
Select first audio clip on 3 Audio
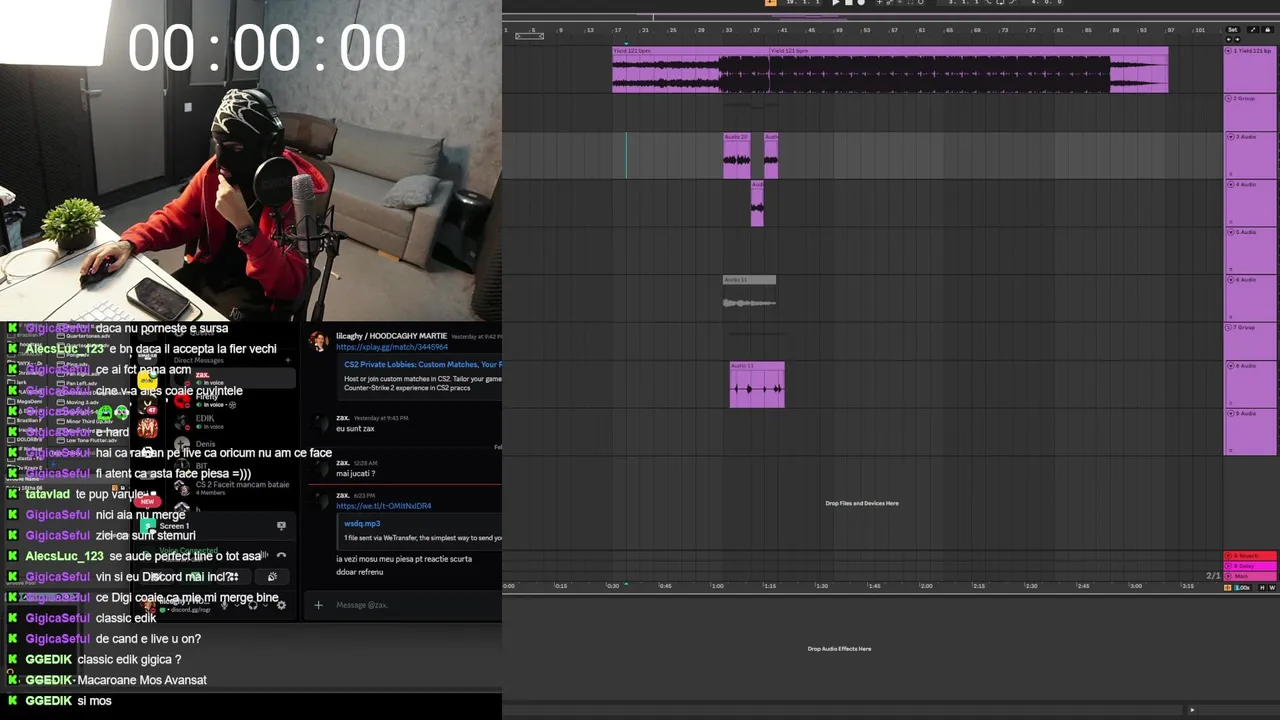point(737,156)
